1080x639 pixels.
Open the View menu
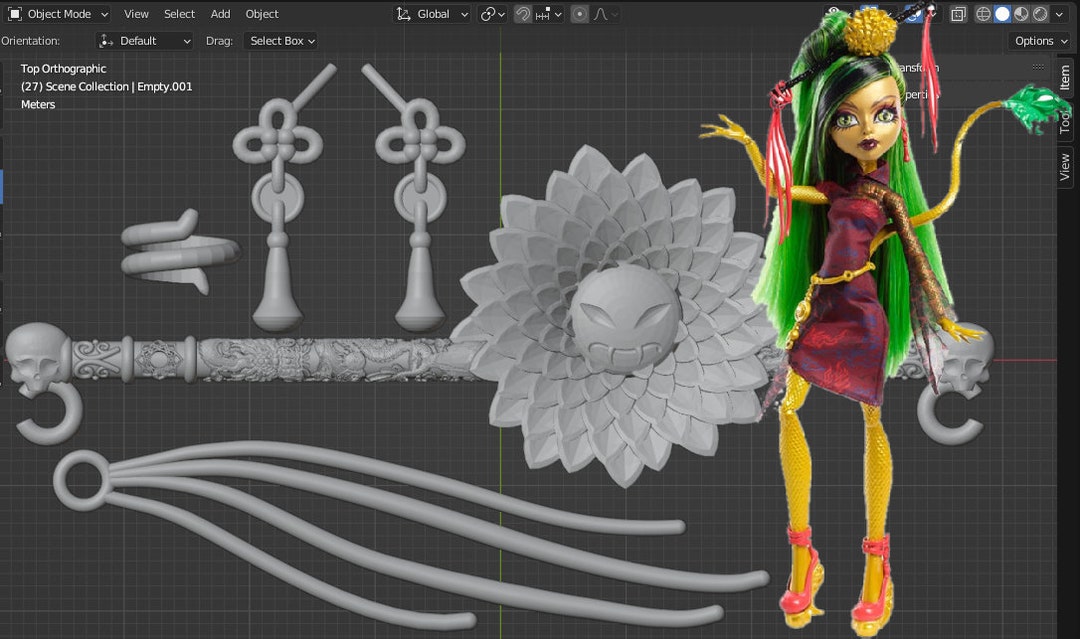click(136, 14)
